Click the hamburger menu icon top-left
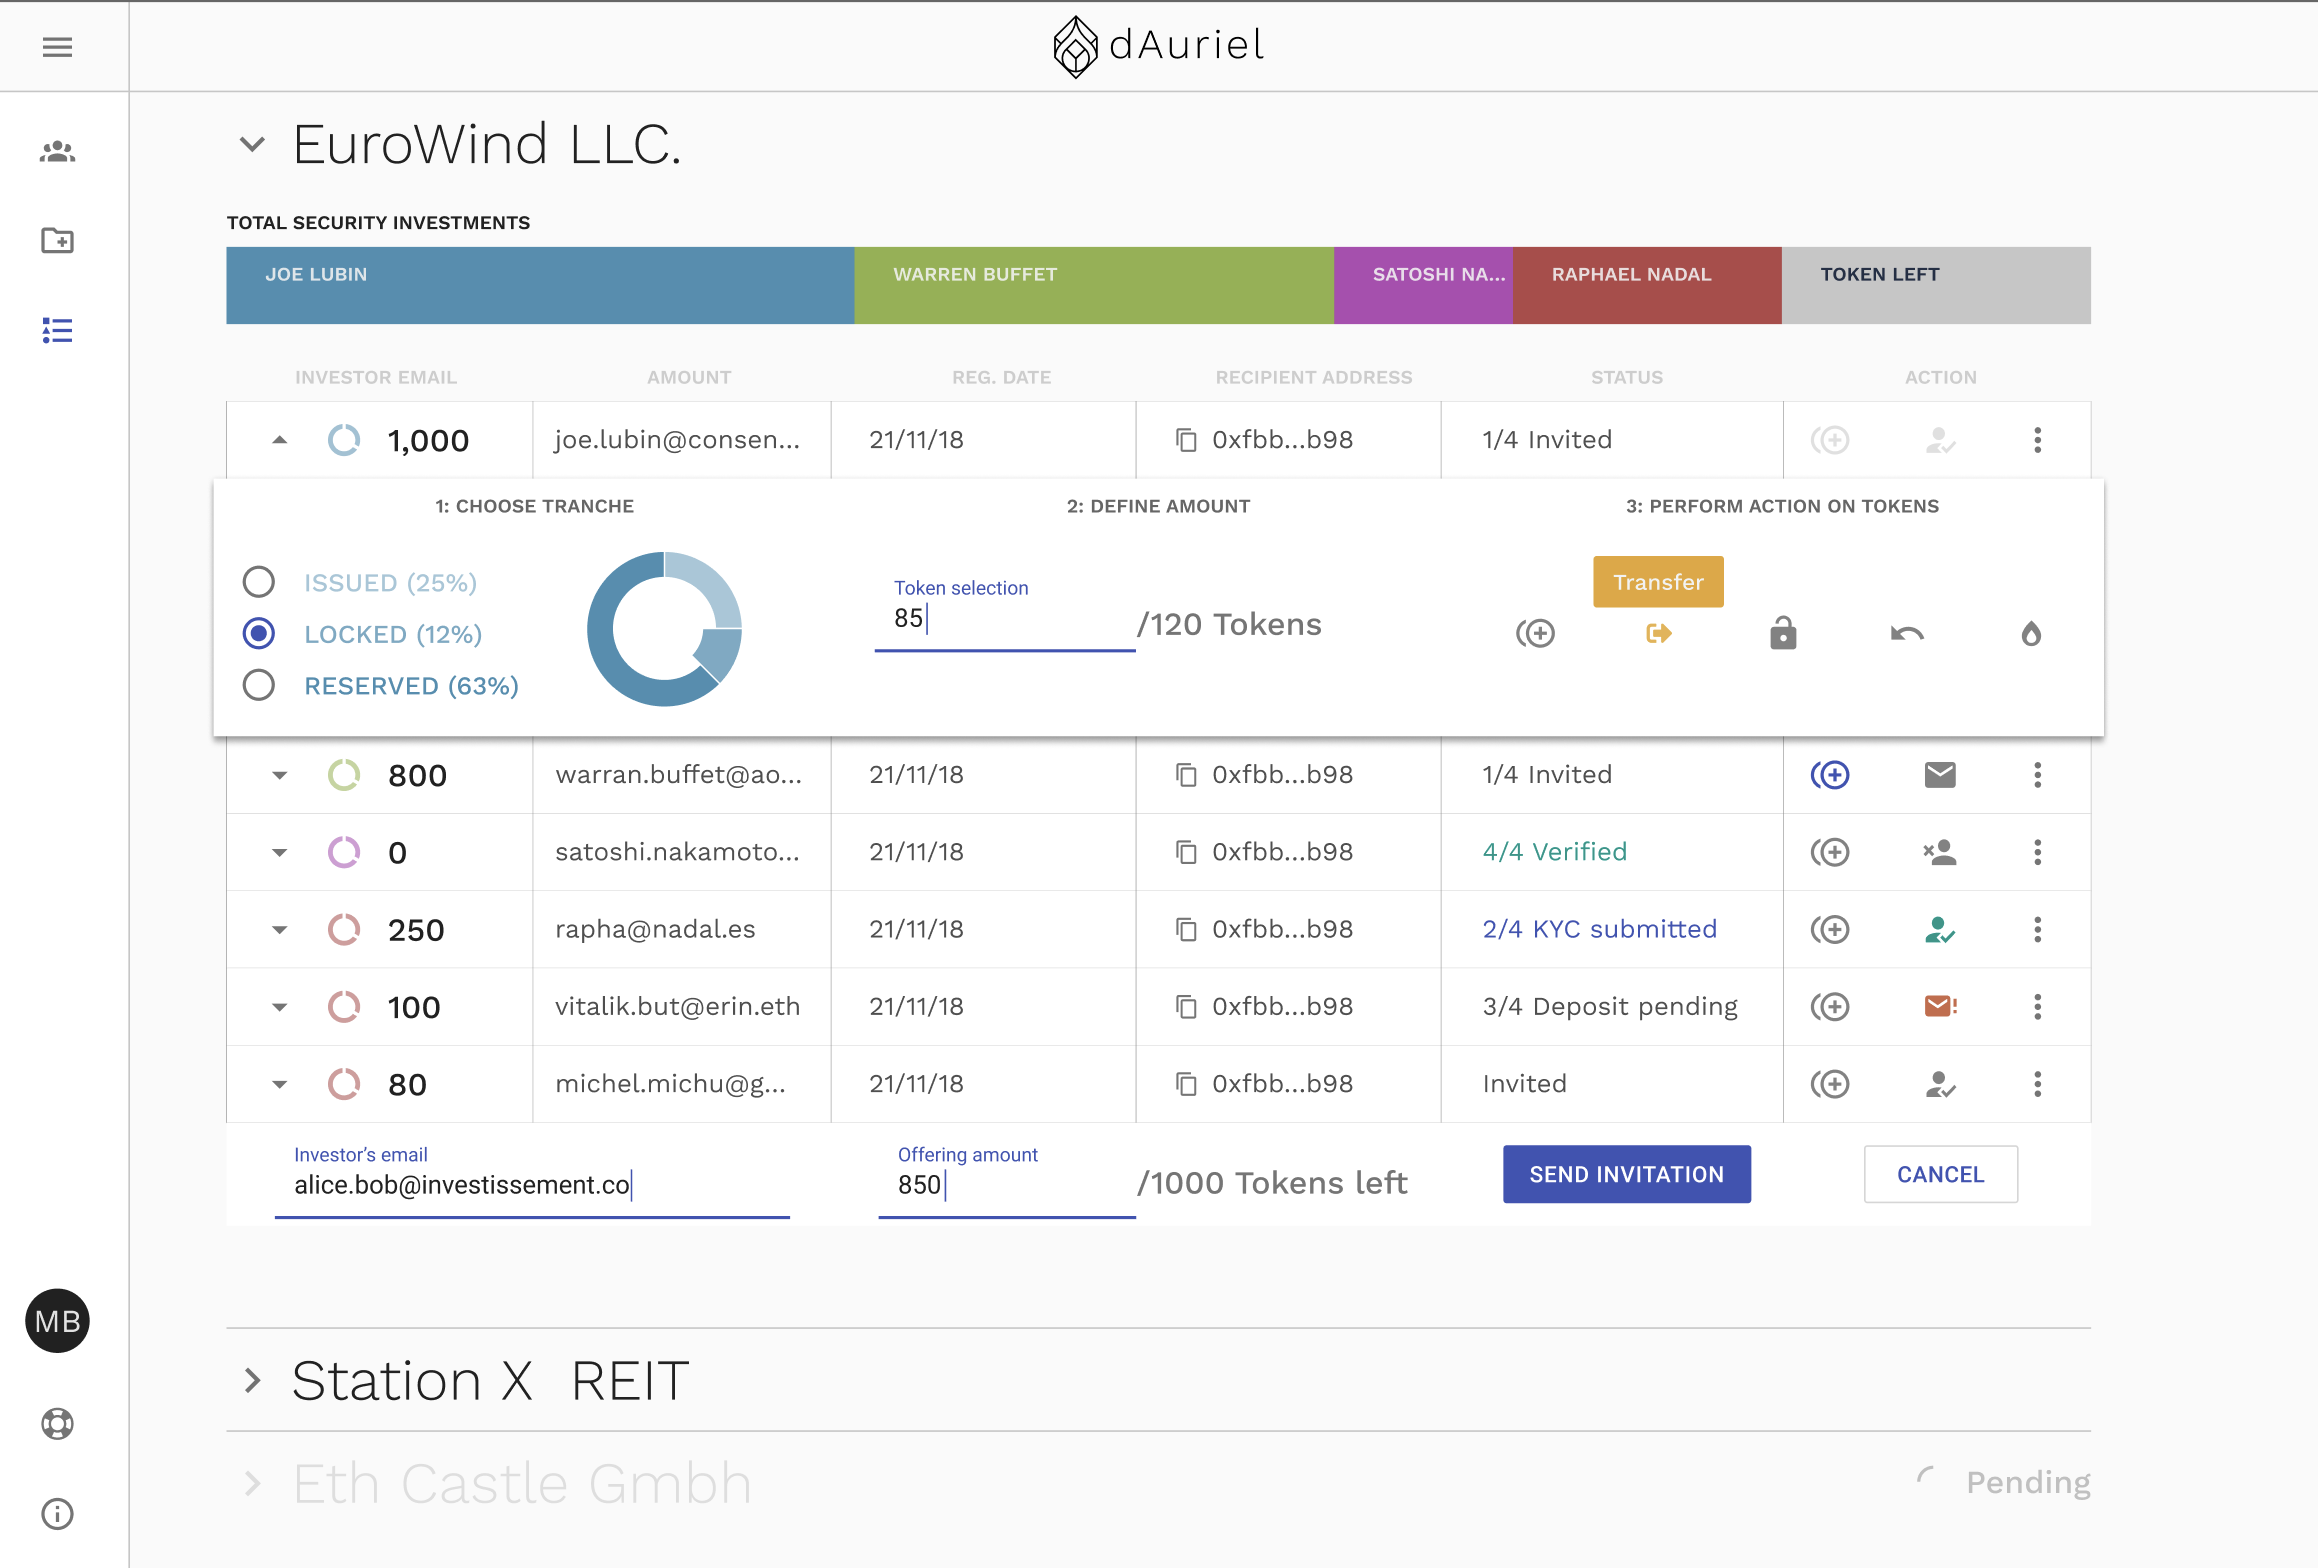The height and width of the screenshot is (1568, 2318). click(58, 47)
